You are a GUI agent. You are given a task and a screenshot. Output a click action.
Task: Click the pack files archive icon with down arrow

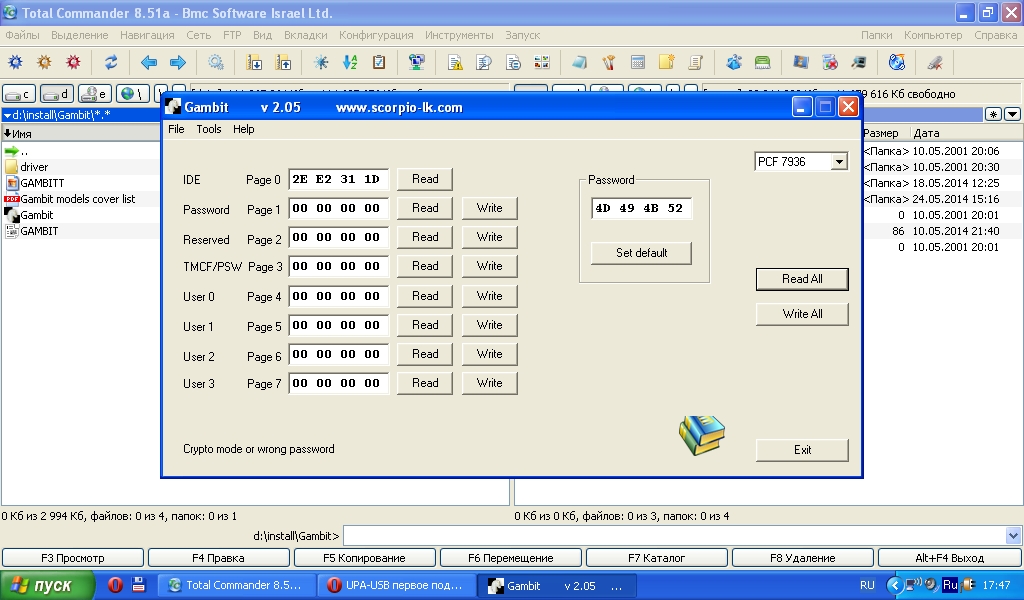254,63
